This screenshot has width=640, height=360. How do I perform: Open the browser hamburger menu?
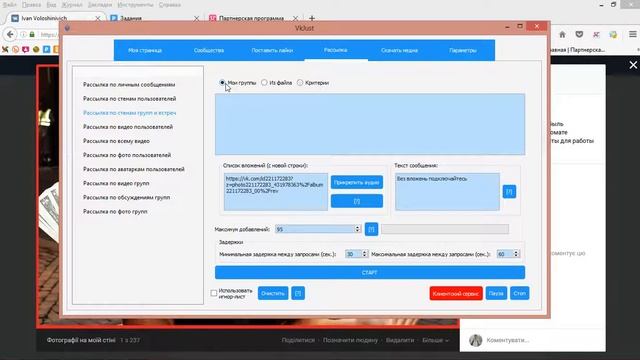[x=633, y=35]
